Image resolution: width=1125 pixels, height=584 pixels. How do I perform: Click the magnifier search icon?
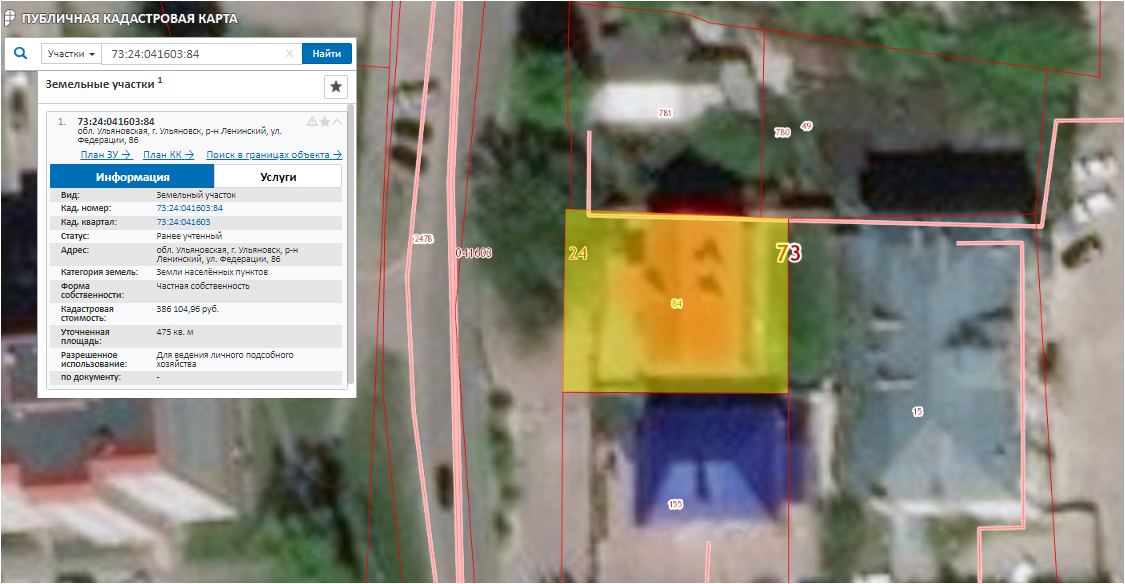(20, 54)
